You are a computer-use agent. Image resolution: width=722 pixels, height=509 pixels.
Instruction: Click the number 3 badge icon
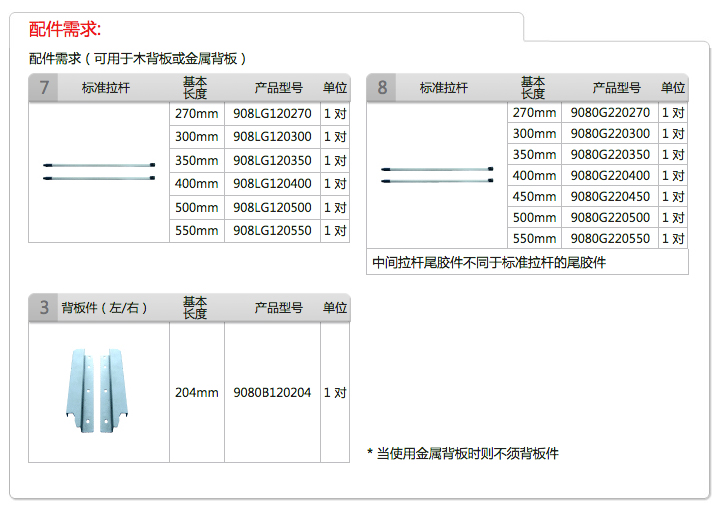(x=44, y=307)
